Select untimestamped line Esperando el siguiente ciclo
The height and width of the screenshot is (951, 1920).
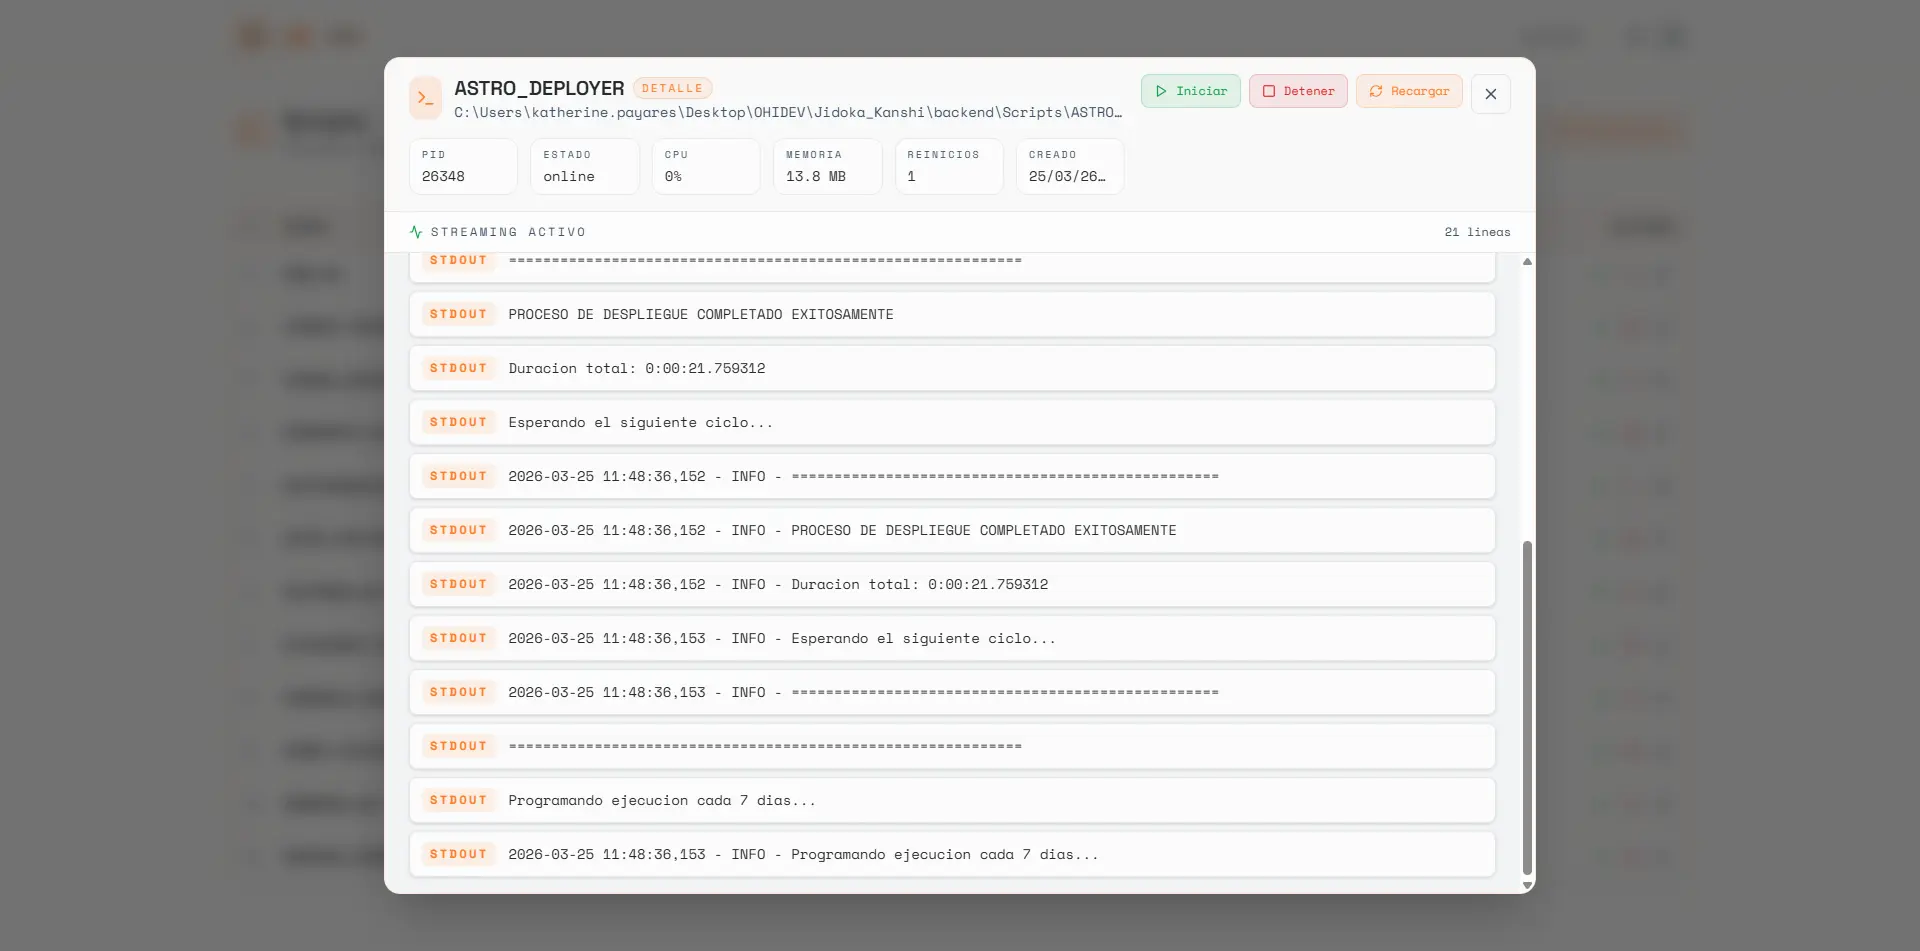pos(952,423)
